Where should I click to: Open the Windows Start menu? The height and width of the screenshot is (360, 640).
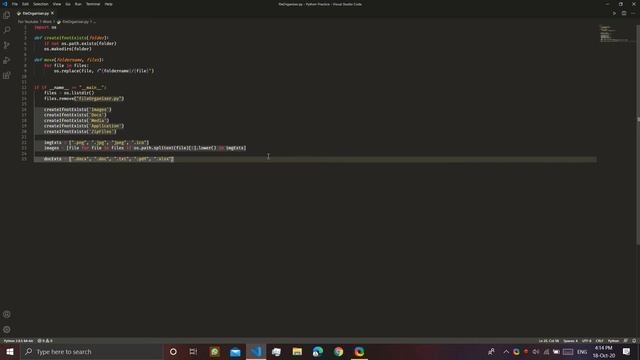point(10,351)
